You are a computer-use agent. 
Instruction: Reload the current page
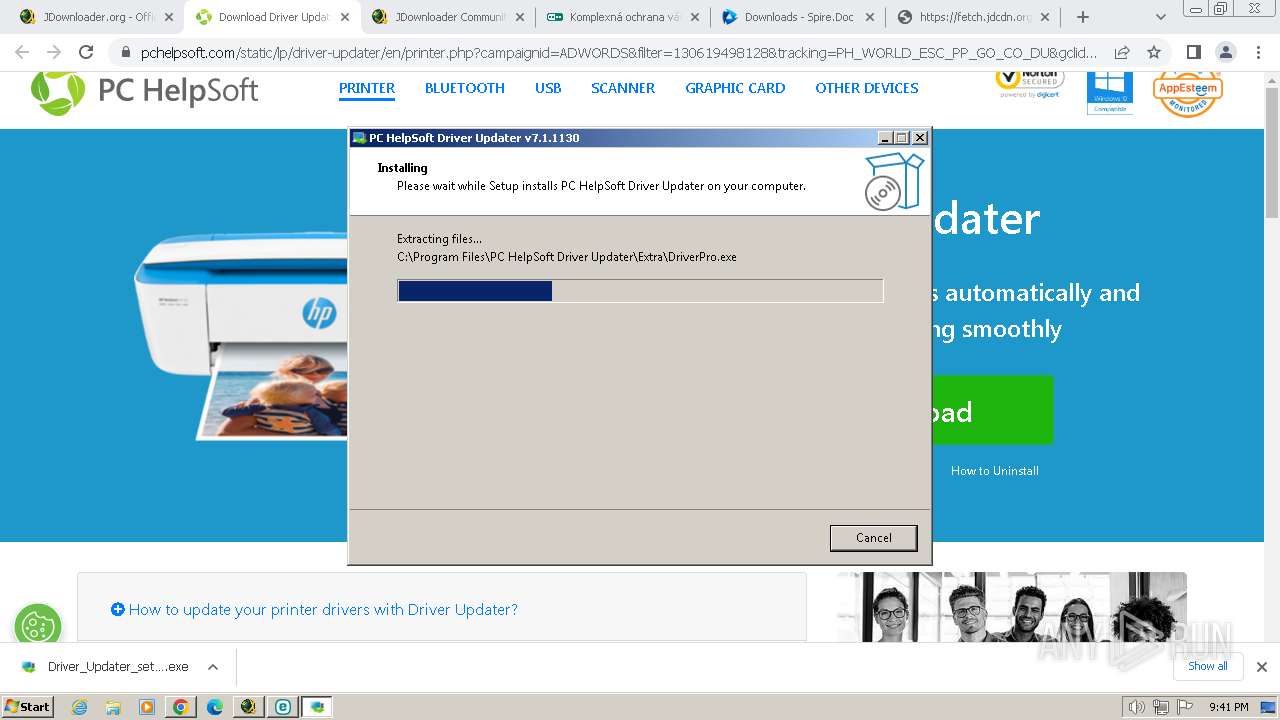tap(86, 53)
